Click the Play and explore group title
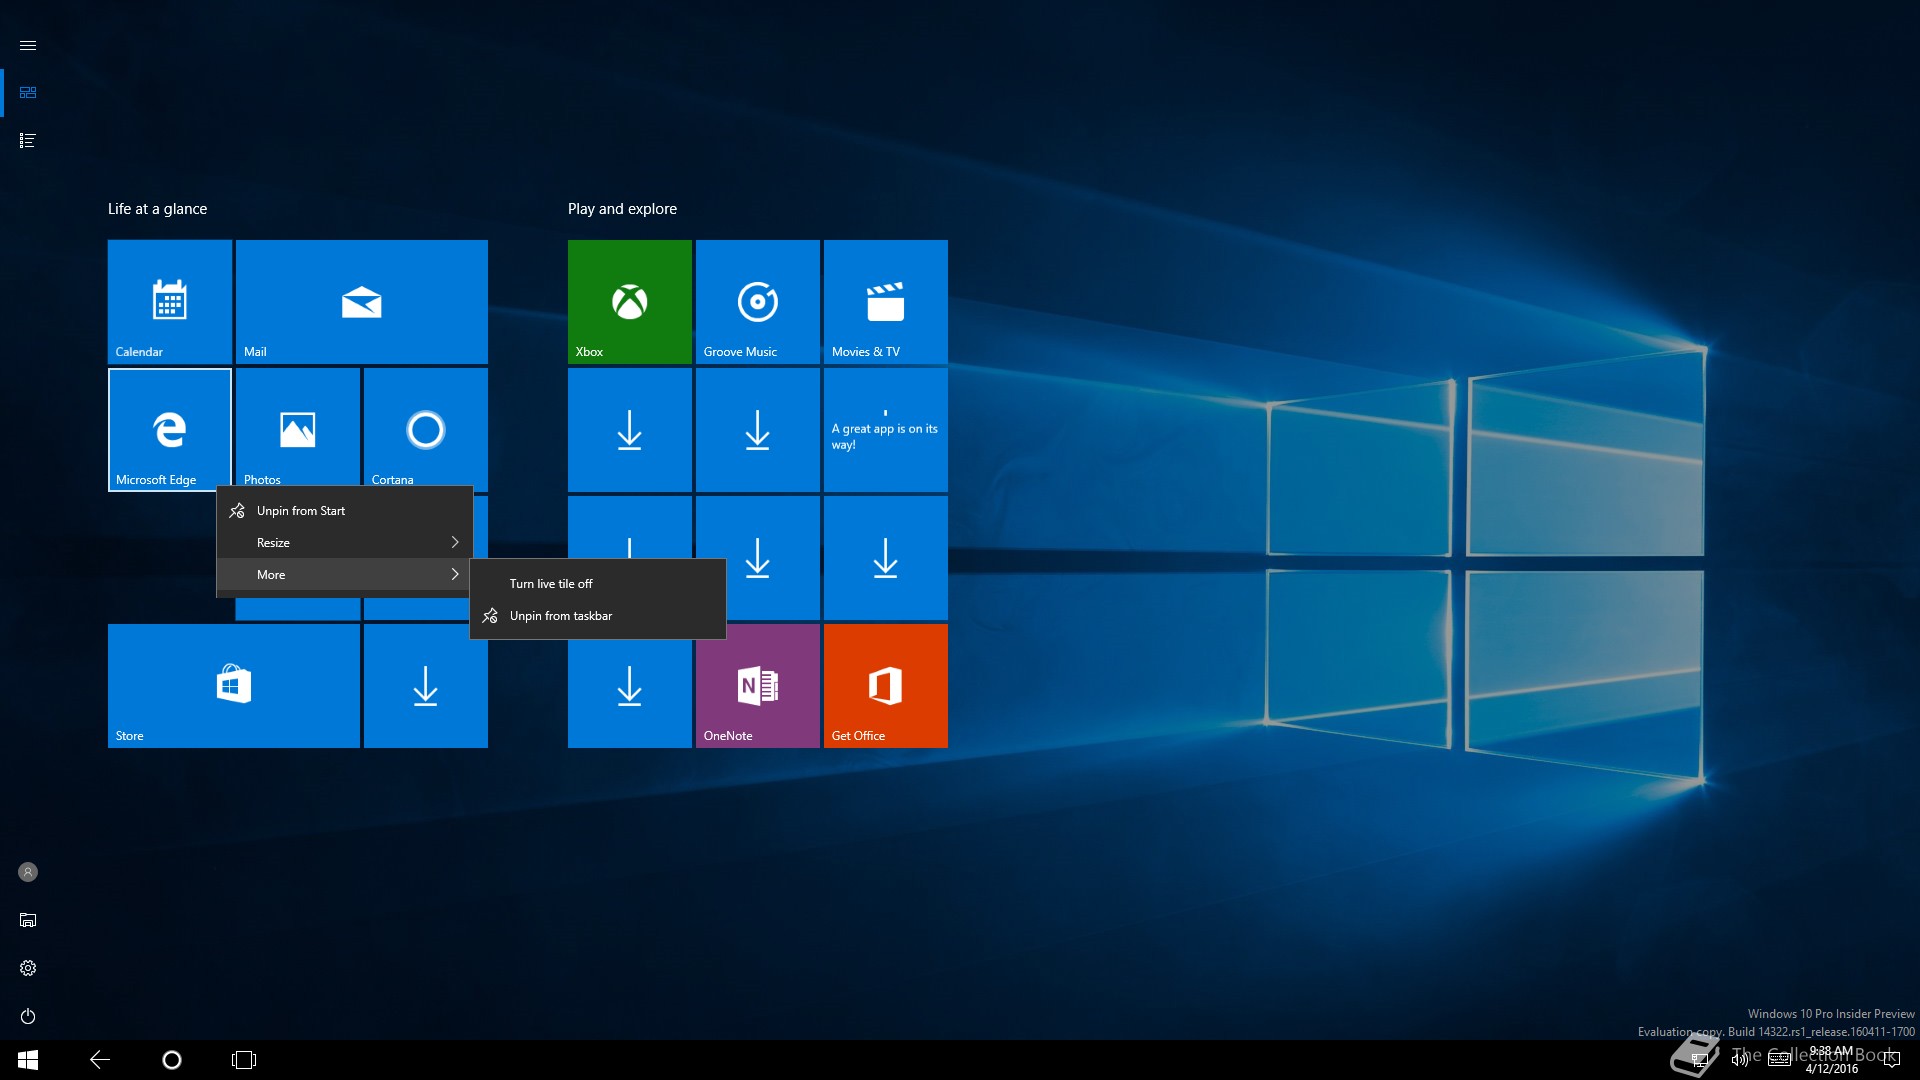The height and width of the screenshot is (1080, 1920). (x=622, y=209)
